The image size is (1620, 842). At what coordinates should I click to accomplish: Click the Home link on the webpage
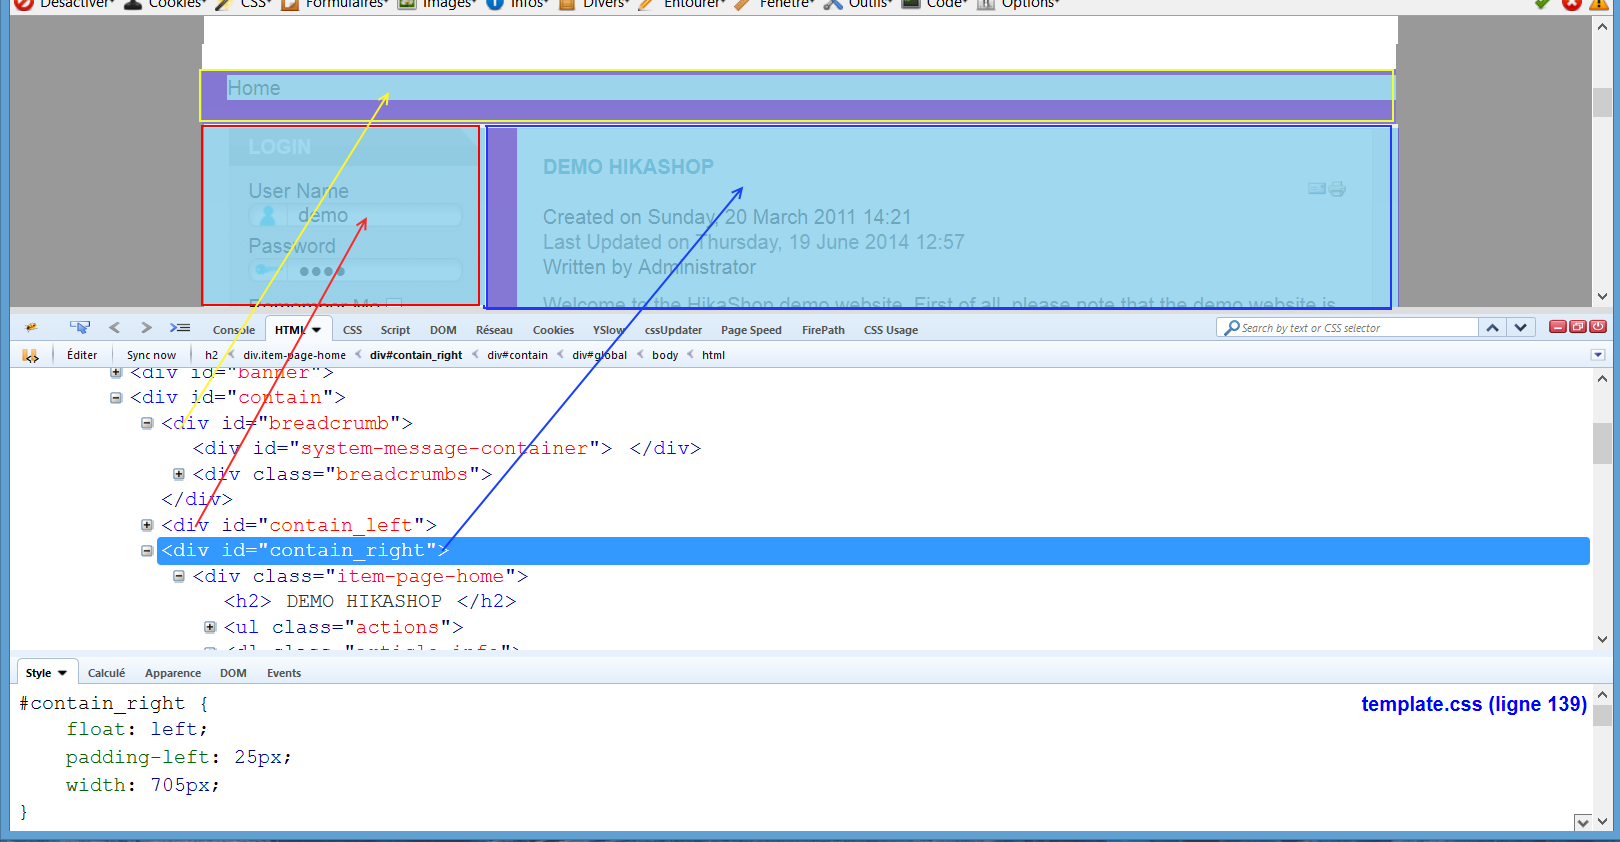click(254, 88)
